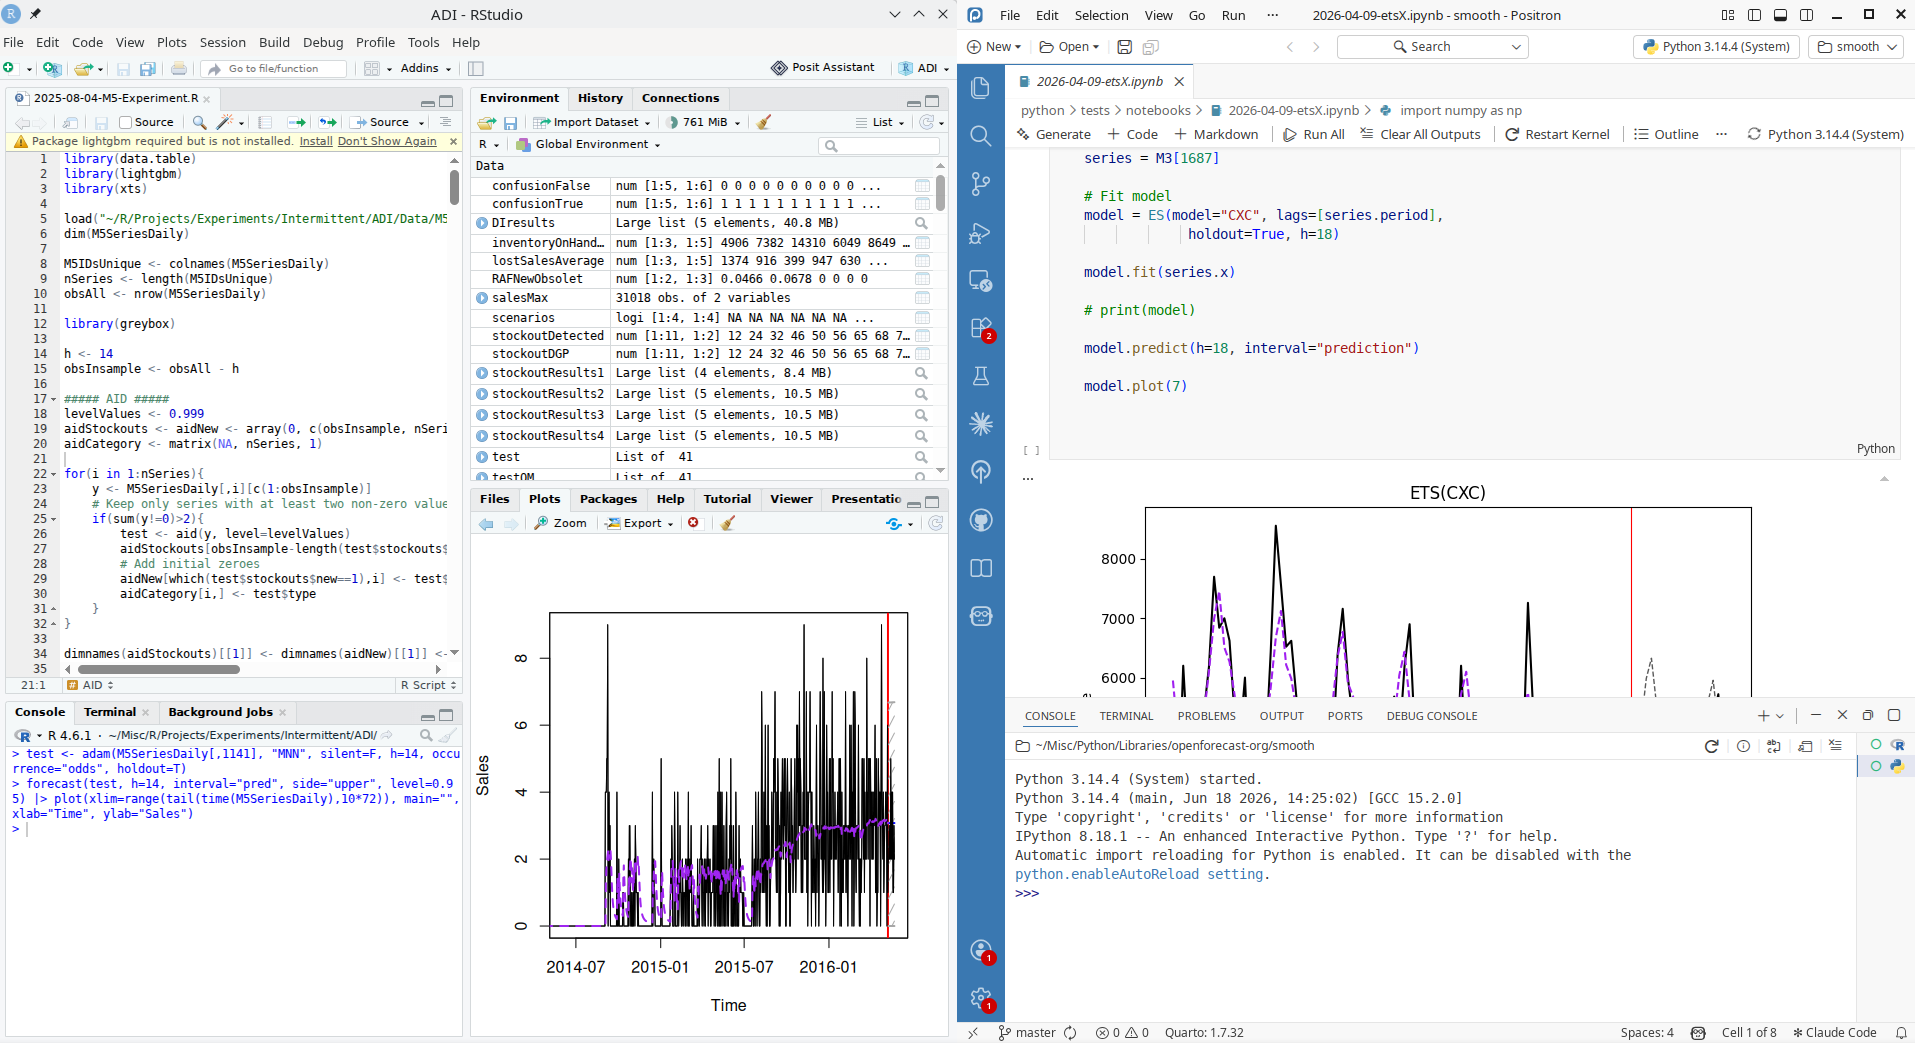Open Testing flask view in Positron
The image size is (1915, 1043).
[980, 376]
